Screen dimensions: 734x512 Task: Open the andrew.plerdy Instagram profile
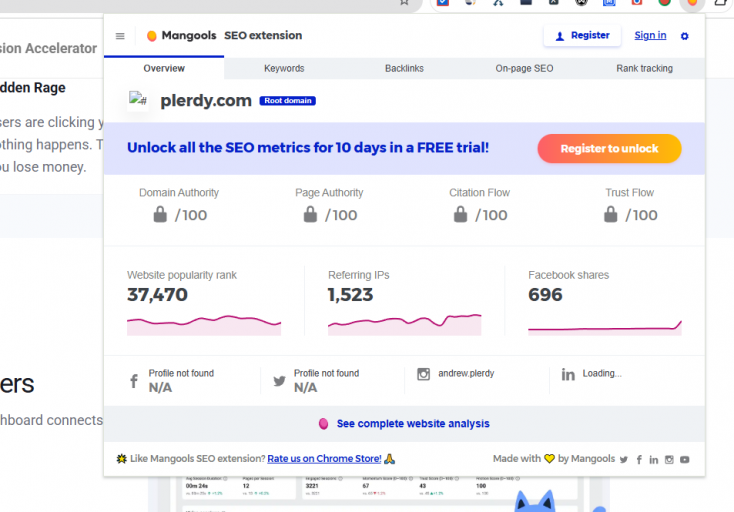466,373
